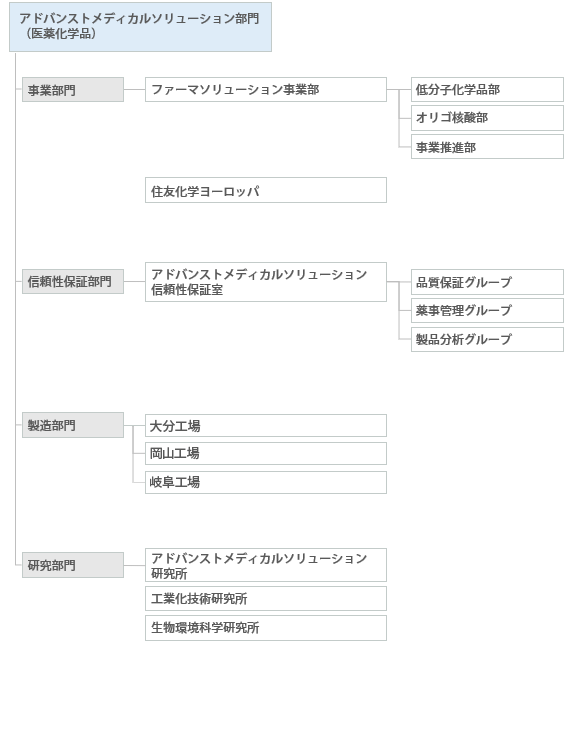Choose 事業推進部 box
568x733 pixels.
[487, 147]
